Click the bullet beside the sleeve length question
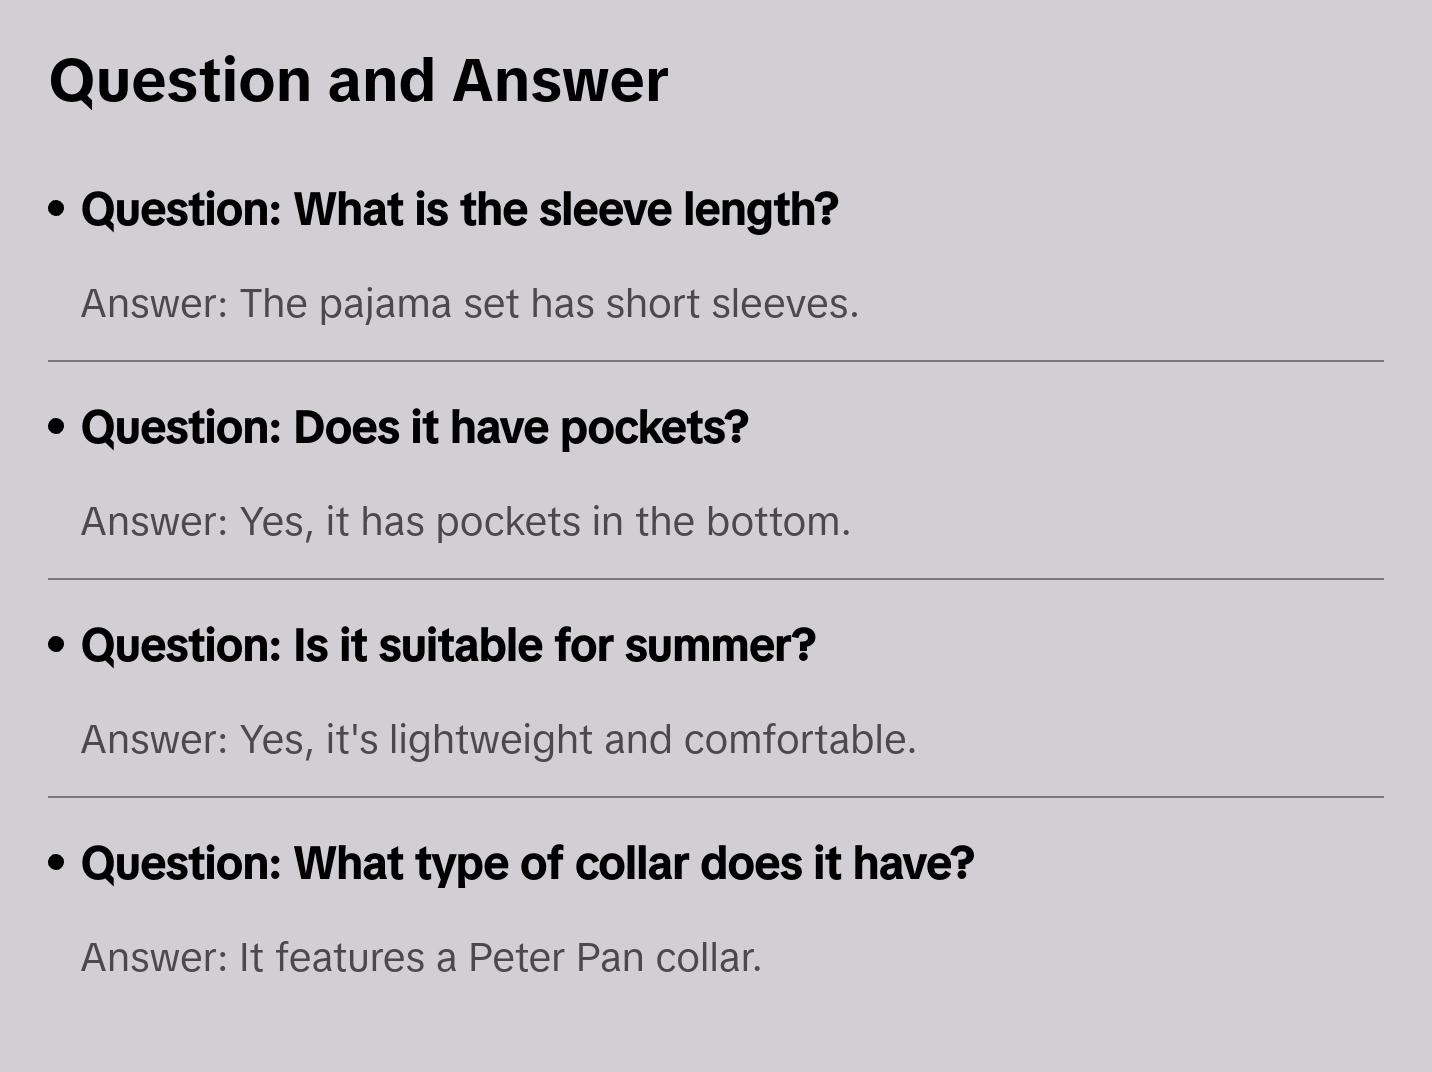This screenshot has height=1072, width=1432. click(57, 210)
